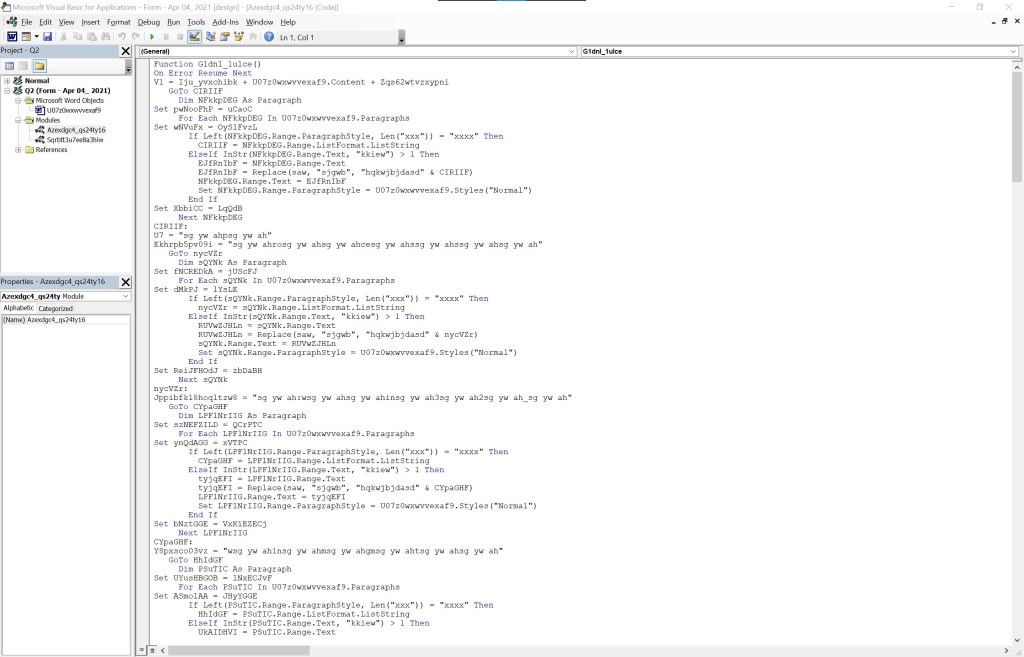
Task: Run the macro with the green Run button
Action: point(152,37)
